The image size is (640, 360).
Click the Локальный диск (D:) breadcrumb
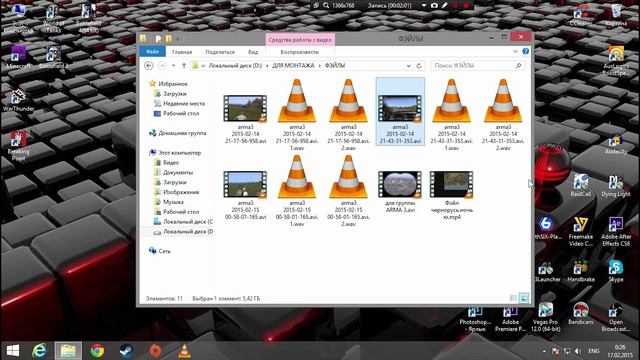pyautogui.click(x=235, y=66)
